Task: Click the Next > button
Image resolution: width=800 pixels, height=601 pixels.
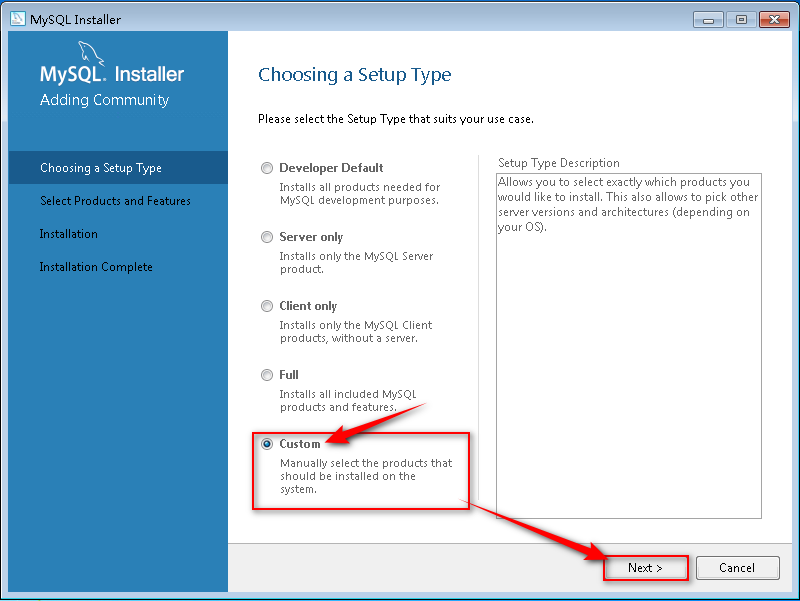Action: tap(645, 568)
